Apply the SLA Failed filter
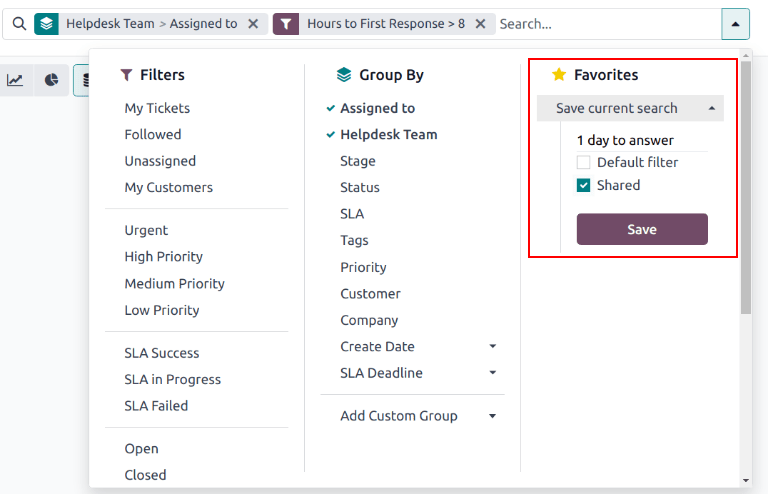The width and height of the screenshot is (768, 494). pos(156,406)
